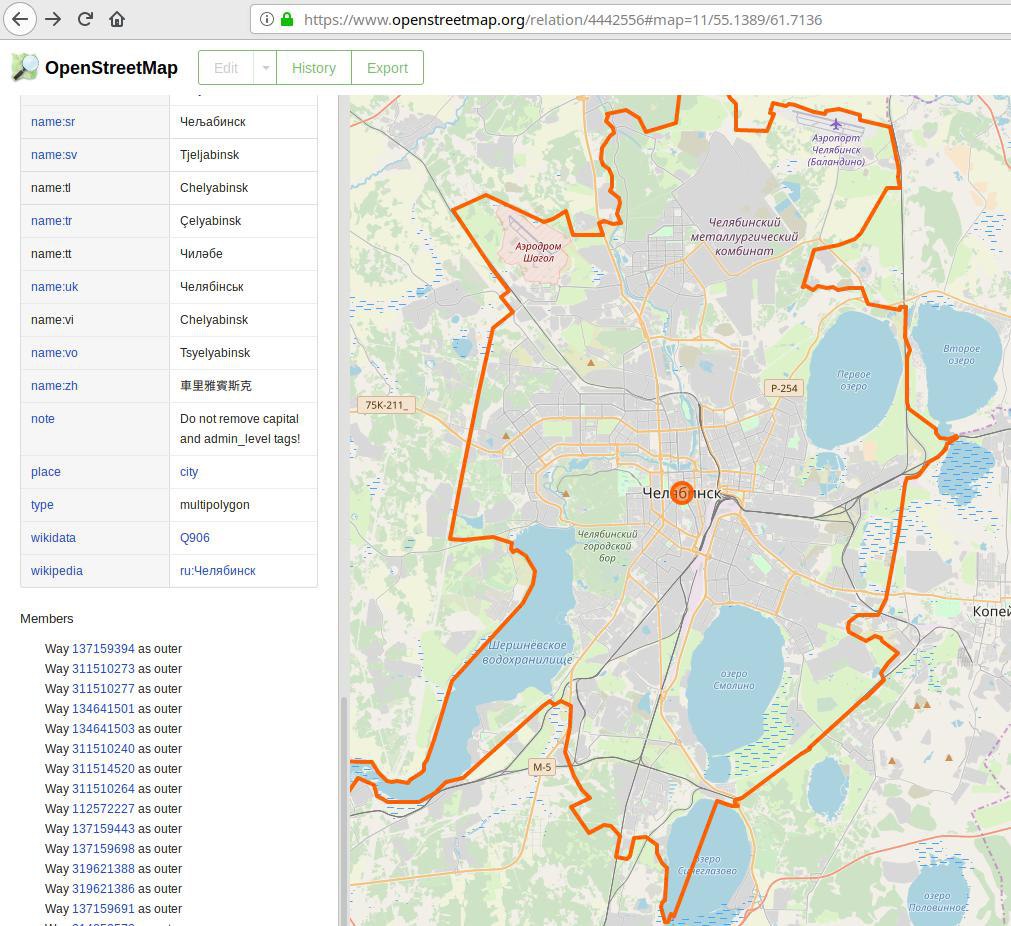Open member way 137159691
1011x926 pixels.
tap(103, 909)
